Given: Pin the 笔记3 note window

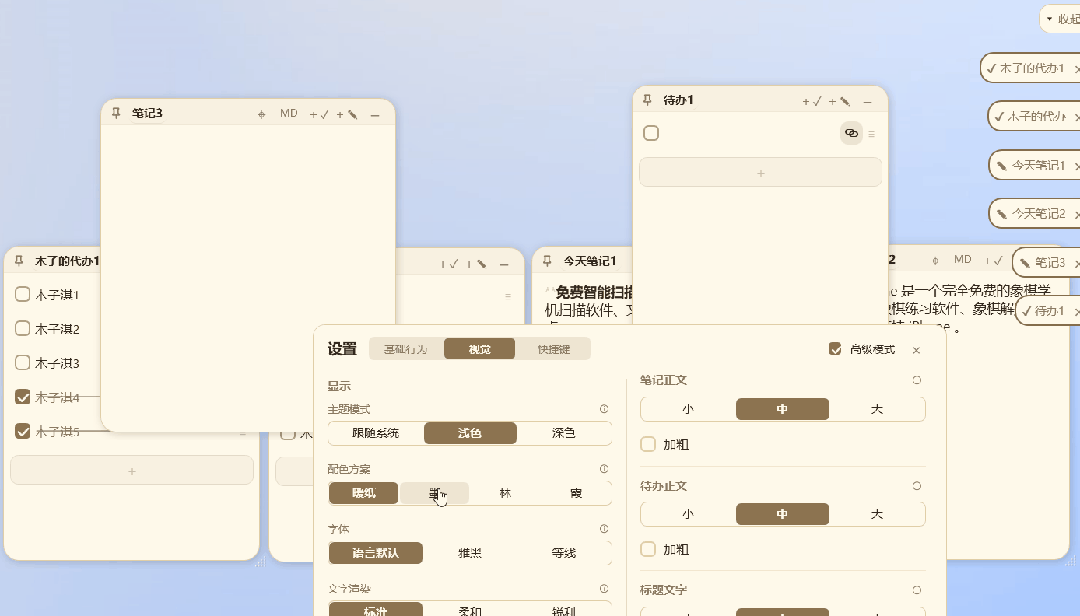Looking at the screenshot, I should pyautogui.click(x=116, y=113).
